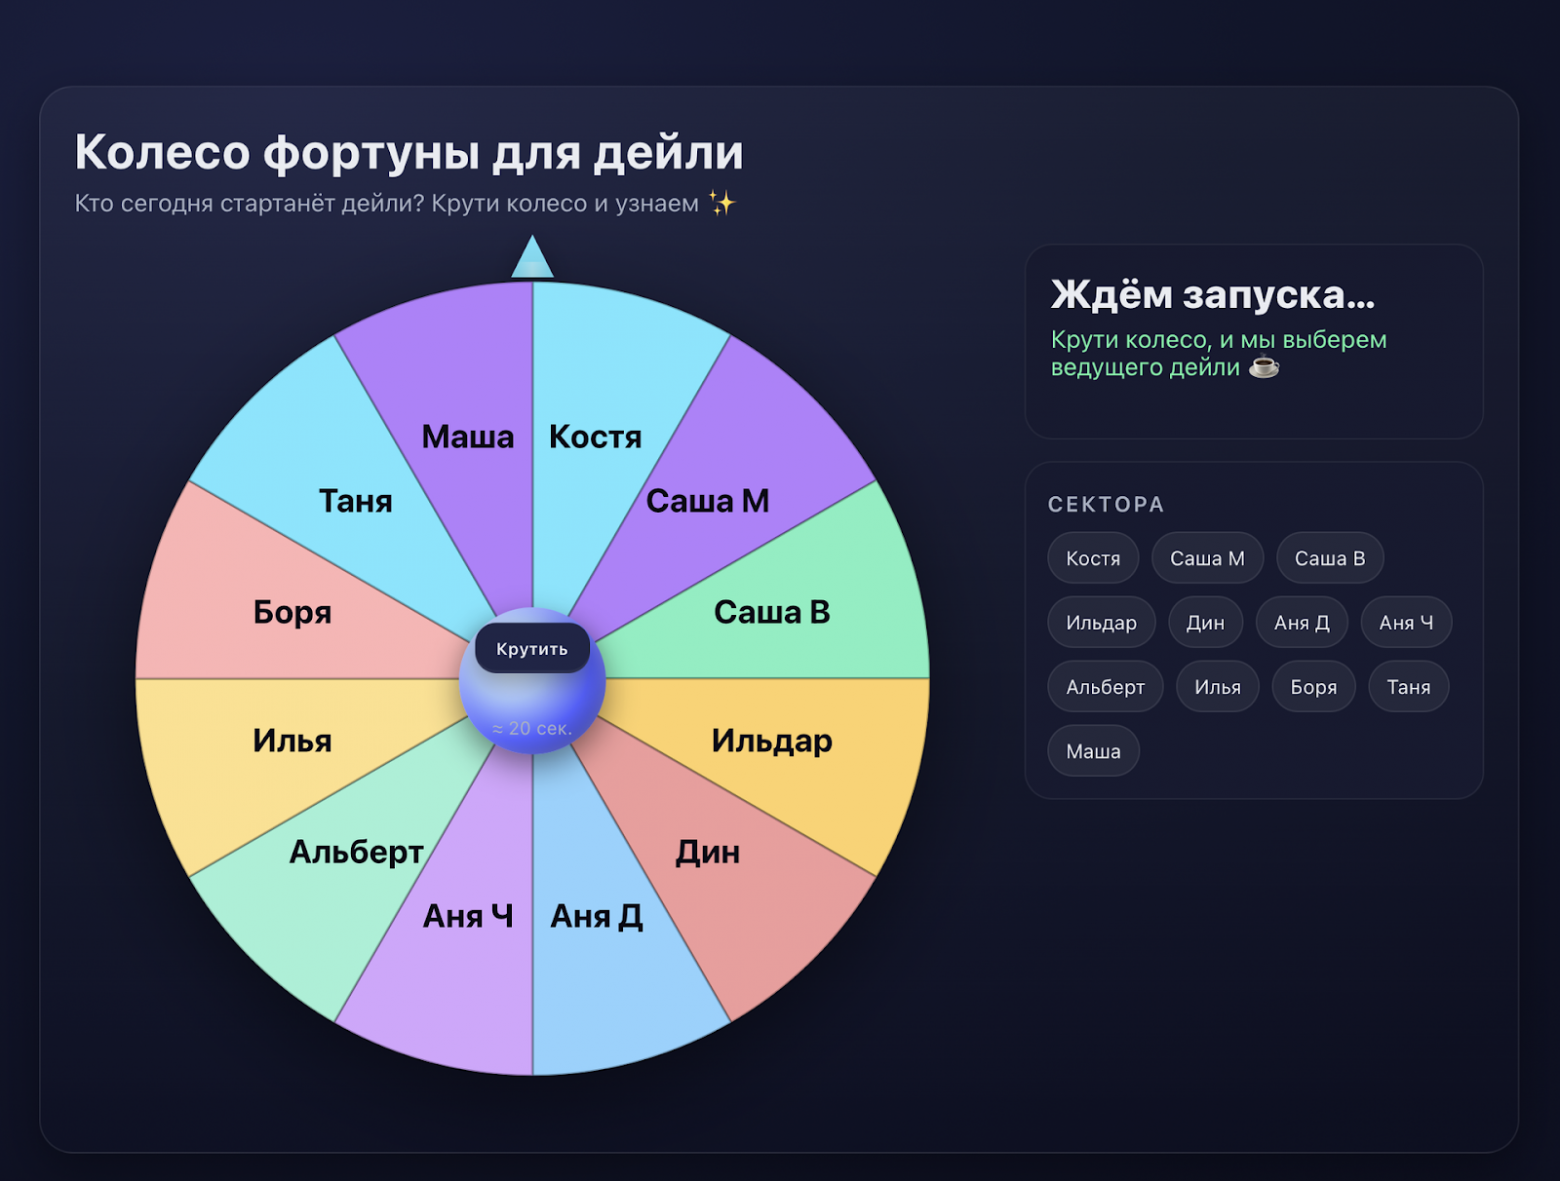Select the Аня Д sector chip
Screen dimensions: 1560x1181
tap(1301, 622)
